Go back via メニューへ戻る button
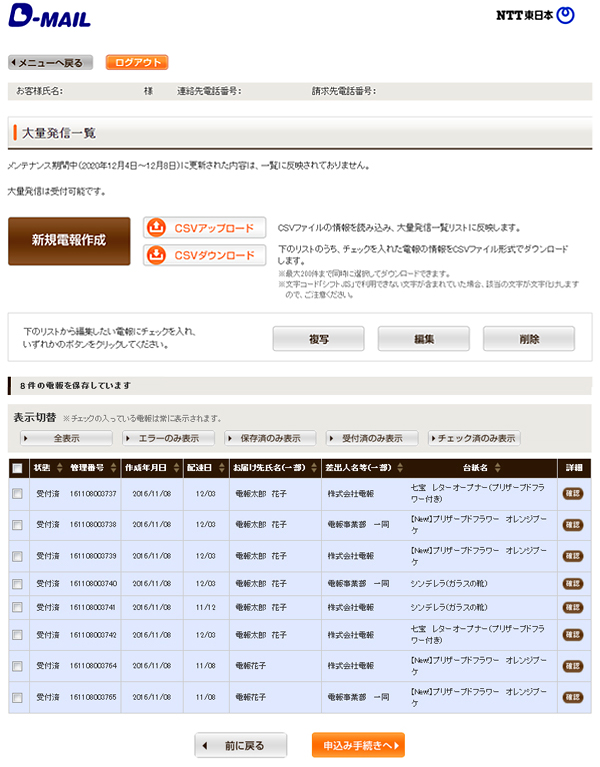 [x=50, y=63]
